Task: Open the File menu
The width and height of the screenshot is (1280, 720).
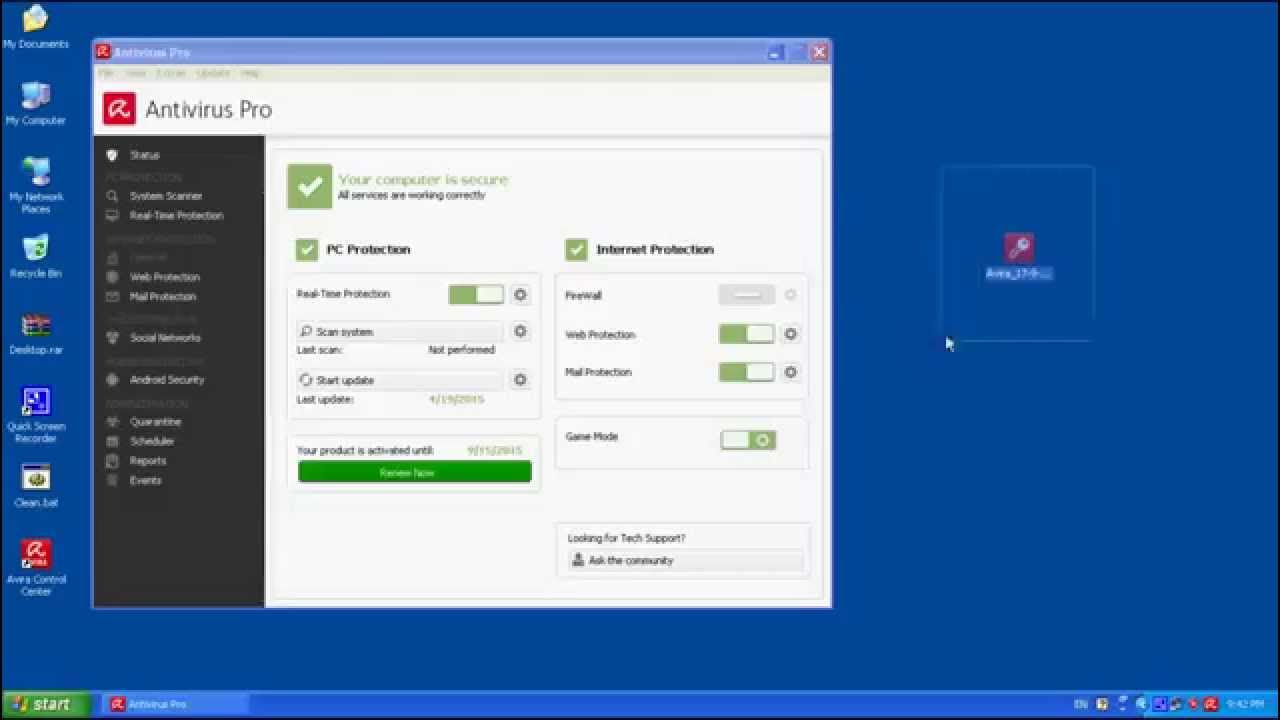Action: pos(106,73)
